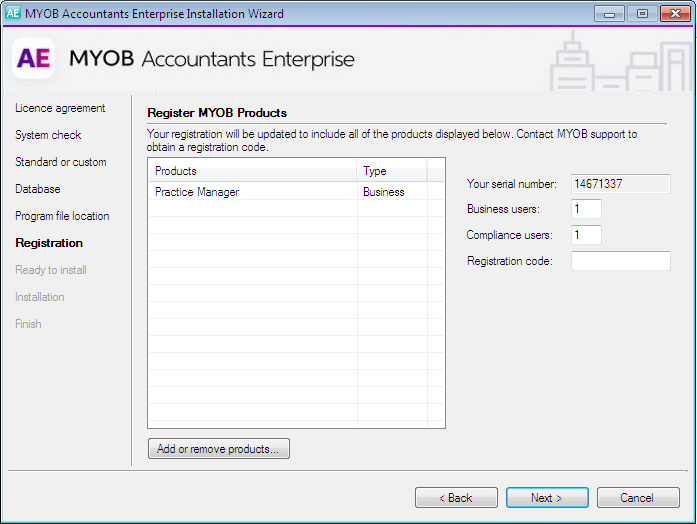The height and width of the screenshot is (524, 697).
Task: Click the Next button
Action: [546, 497]
